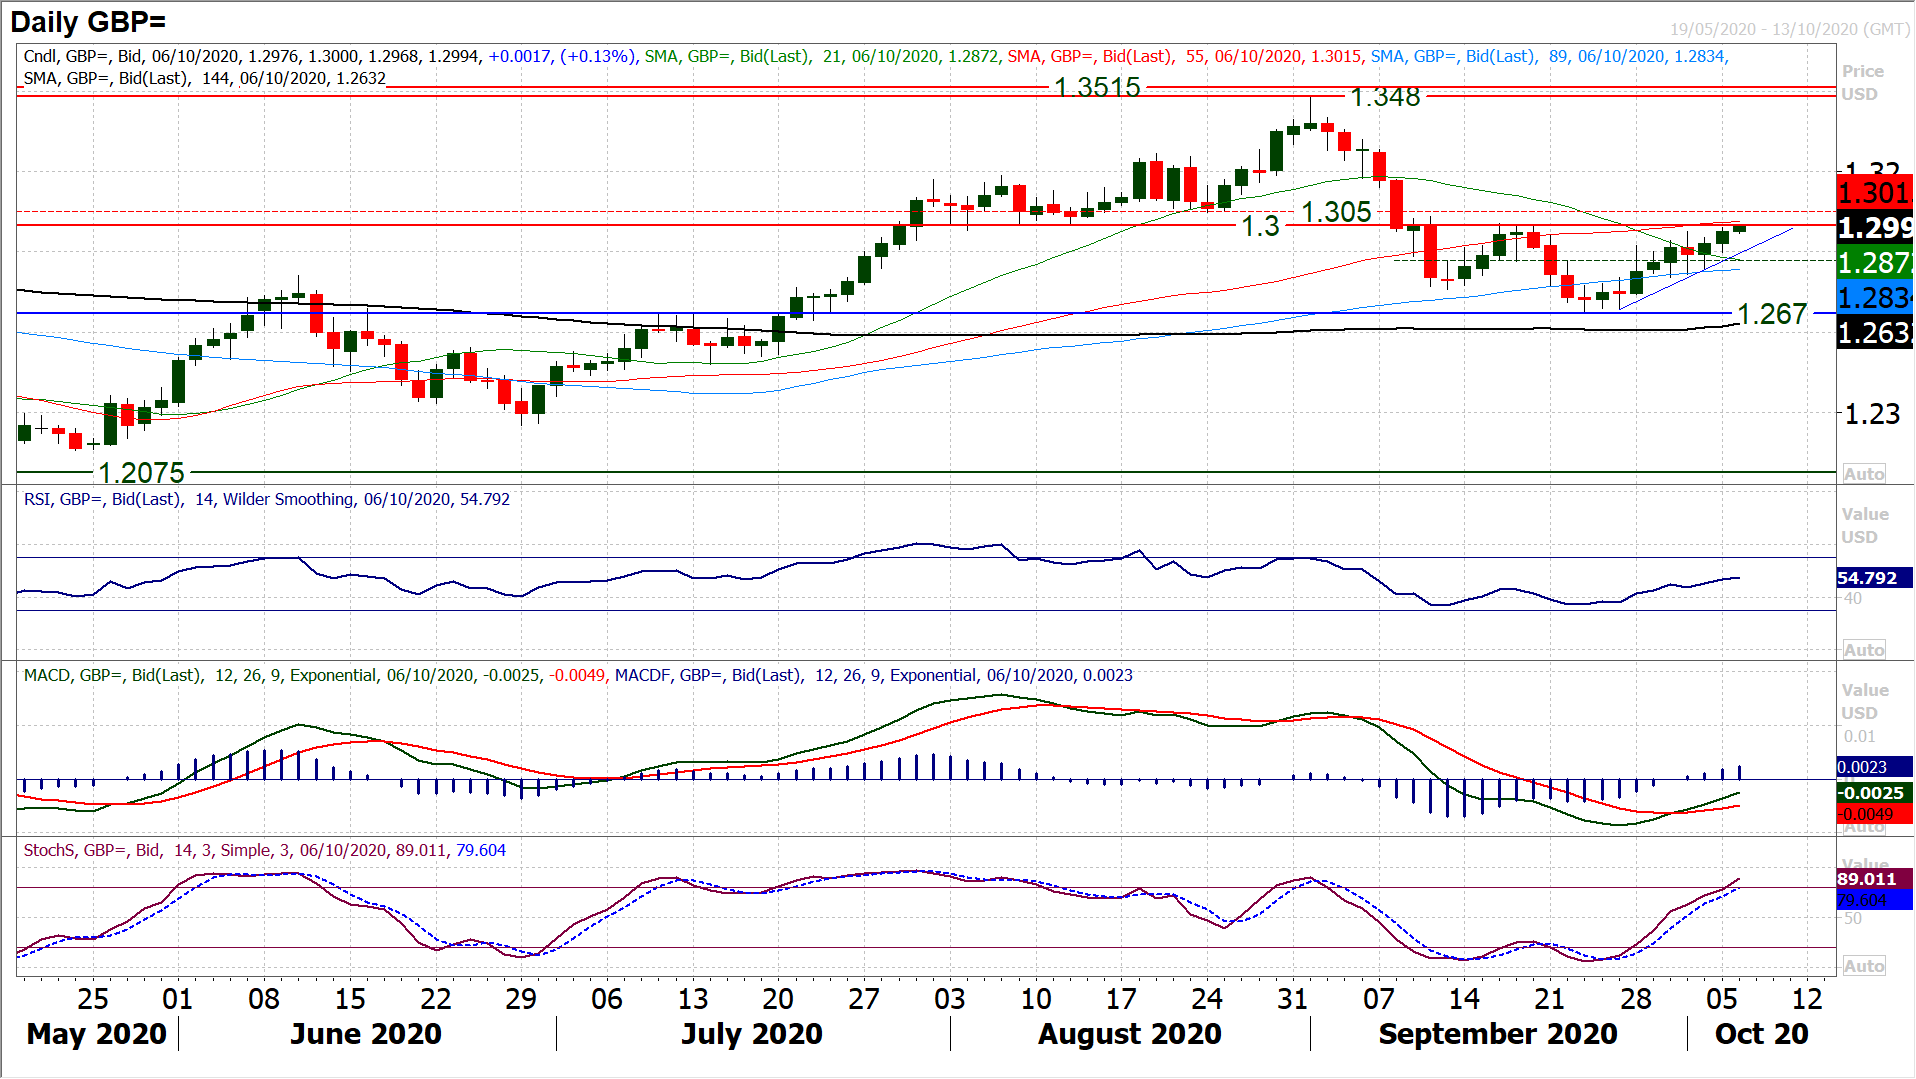
Task: Click the May 2020 month label
Action: pyautogui.click(x=97, y=1034)
